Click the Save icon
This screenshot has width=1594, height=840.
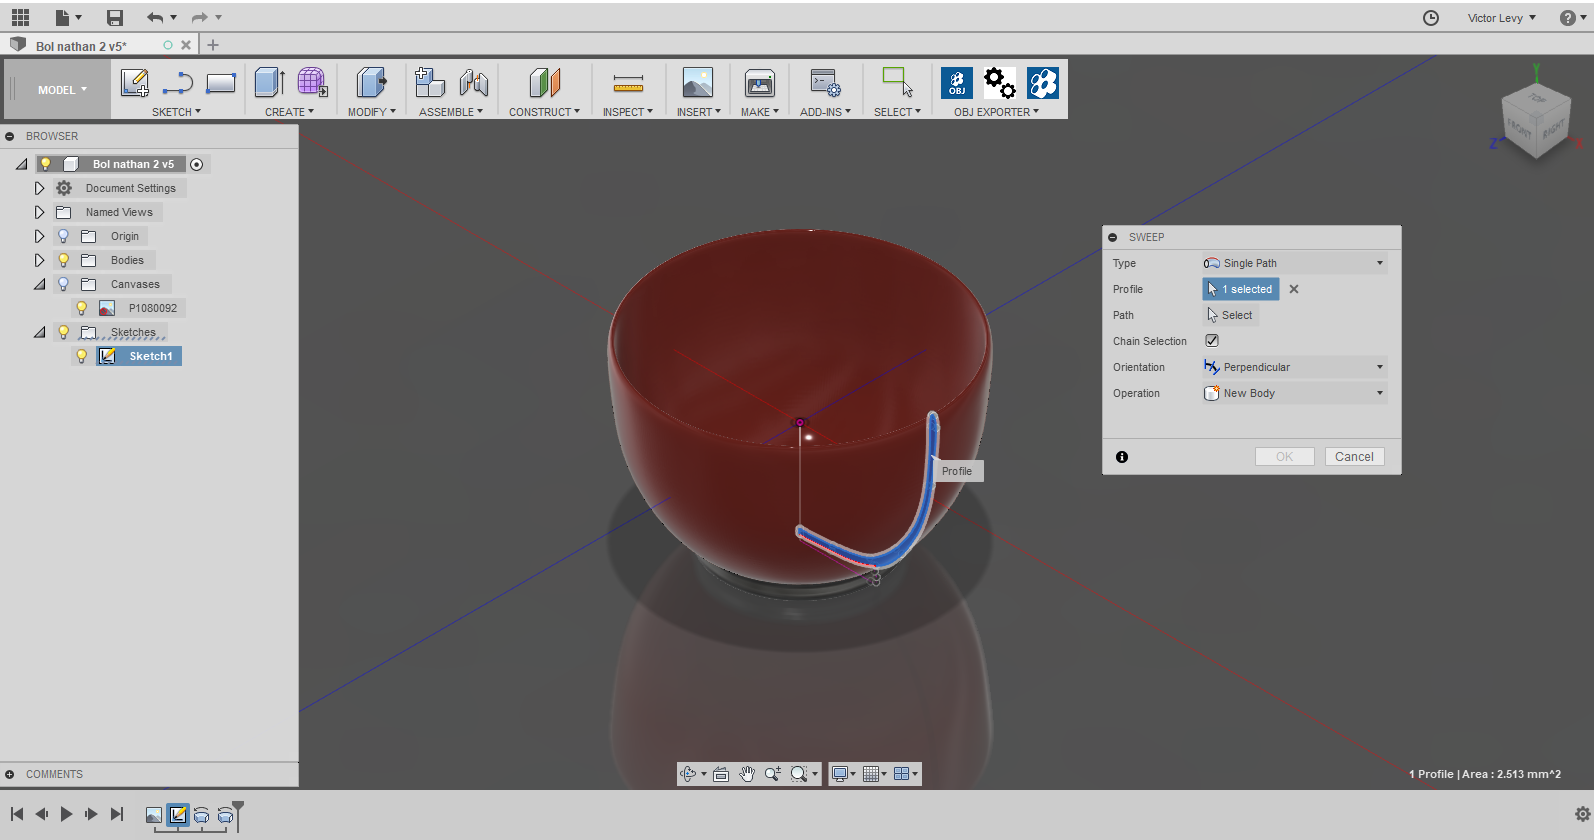(115, 18)
